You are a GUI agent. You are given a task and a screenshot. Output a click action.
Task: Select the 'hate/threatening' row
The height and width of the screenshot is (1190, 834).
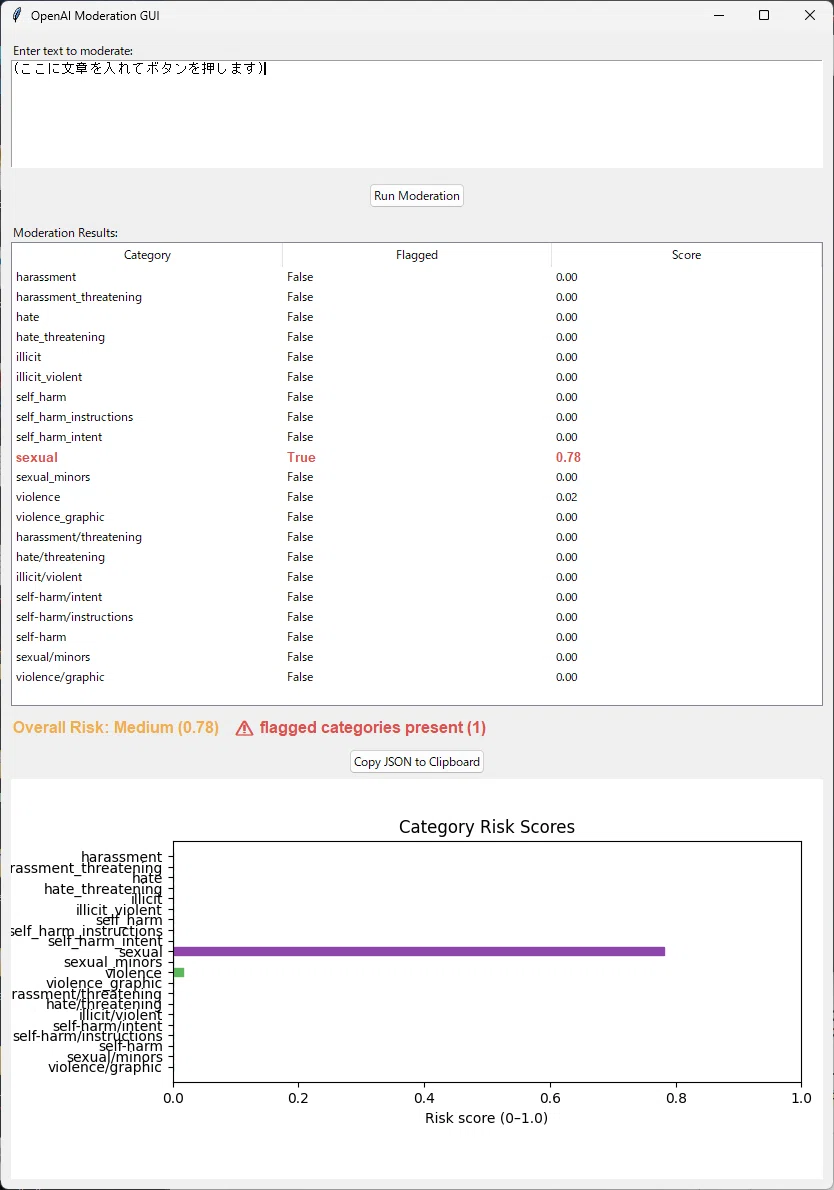[x=417, y=557]
